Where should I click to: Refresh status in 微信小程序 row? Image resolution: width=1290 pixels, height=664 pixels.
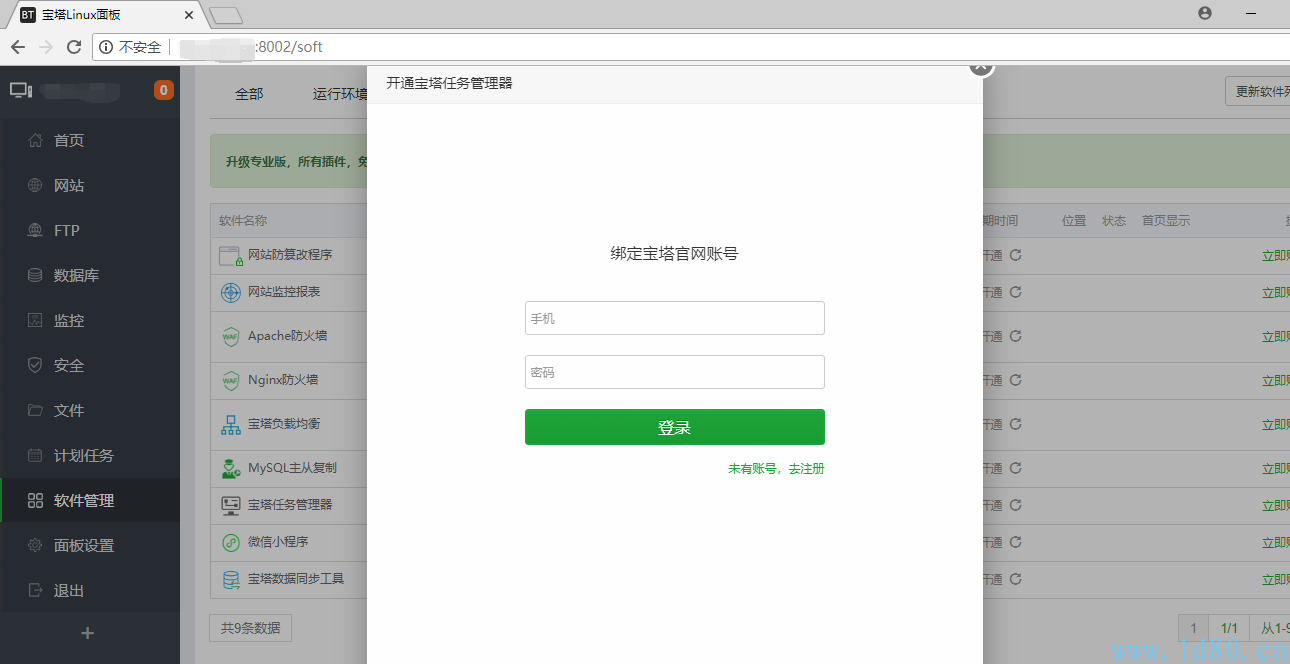pos(1015,542)
